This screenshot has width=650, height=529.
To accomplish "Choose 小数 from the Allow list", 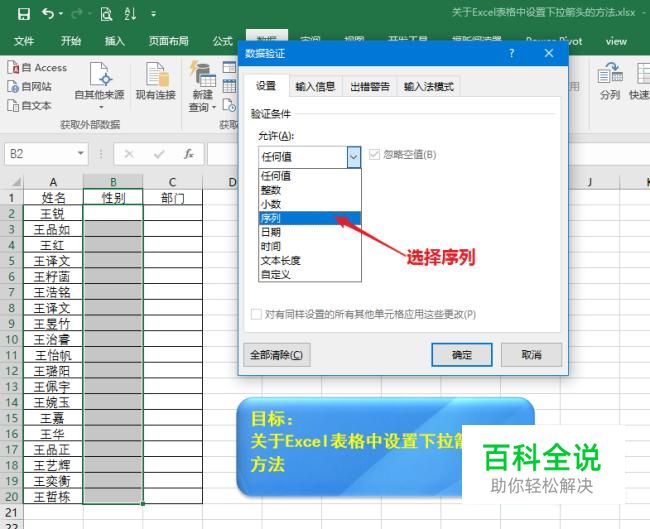I will [309, 204].
